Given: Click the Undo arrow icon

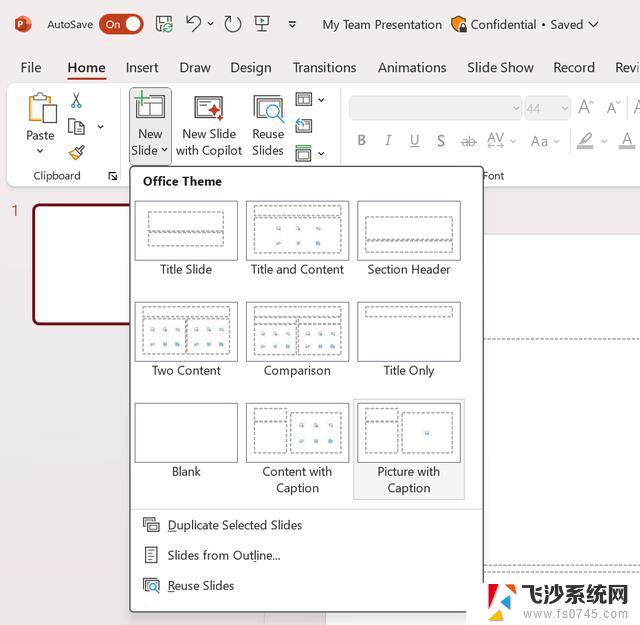Looking at the screenshot, I should pyautogui.click(x=193, y=24).
